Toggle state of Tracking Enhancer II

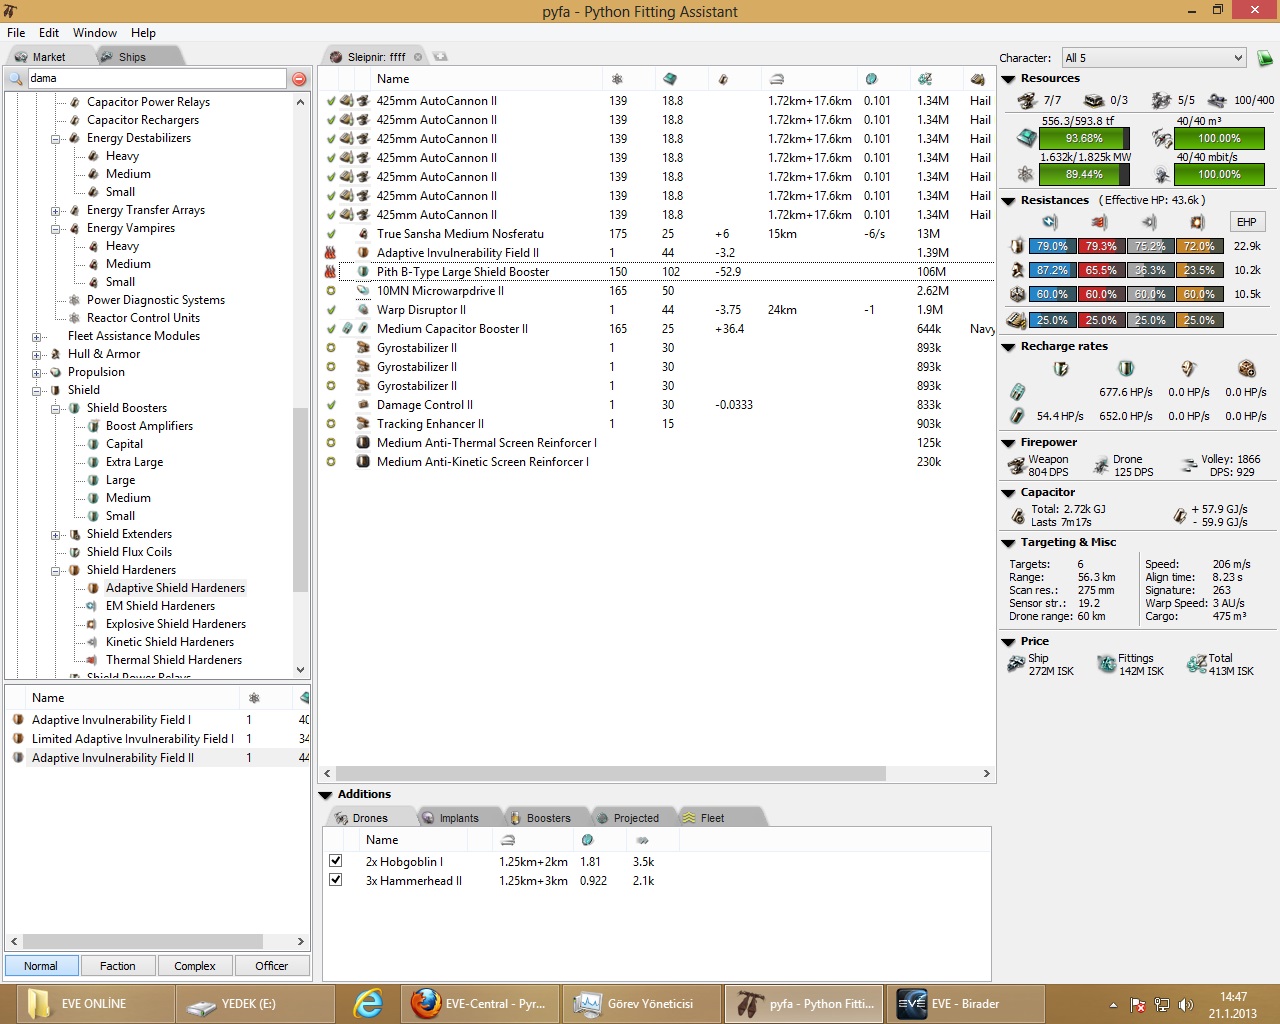point(330,424)
